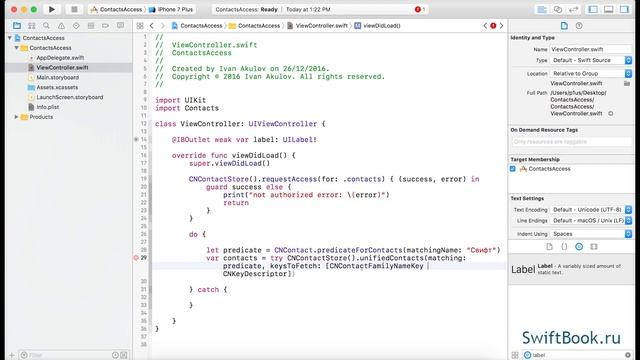640x360 pixels.
Task: Jump to previous issue
Action: tap(485, 26)
